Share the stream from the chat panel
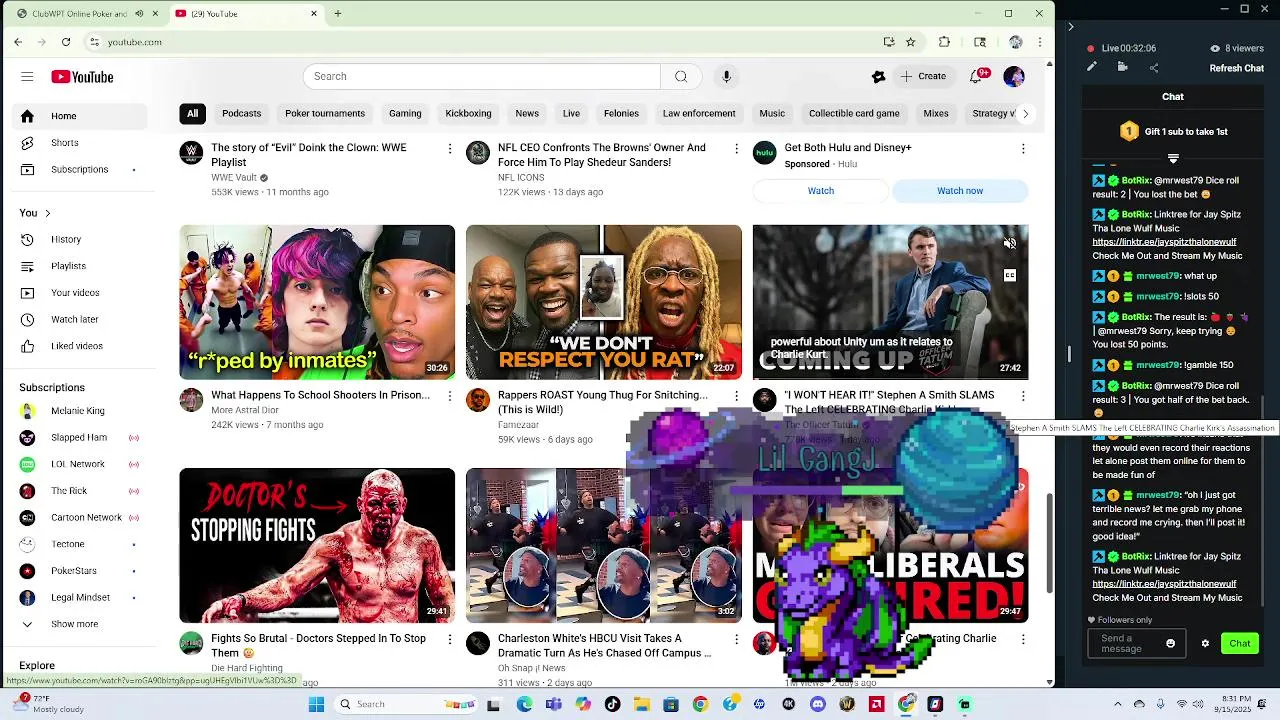 click(1154, 68)
